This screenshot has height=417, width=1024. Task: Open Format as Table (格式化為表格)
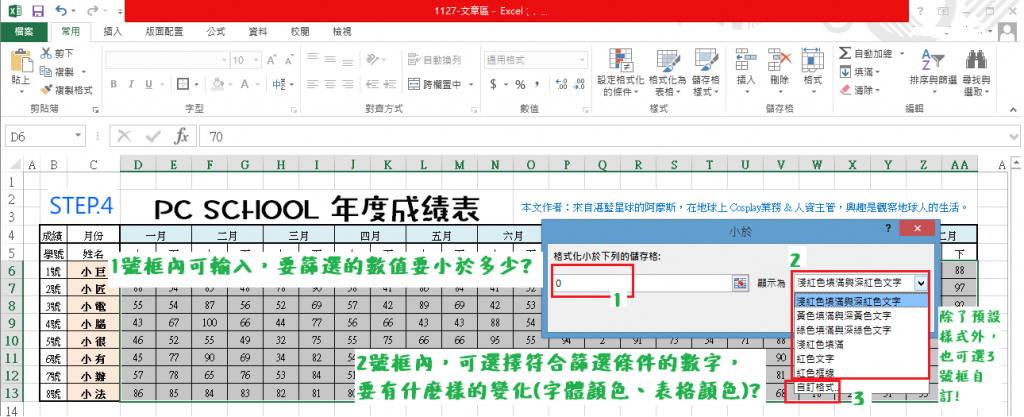[x=667, y=72]
